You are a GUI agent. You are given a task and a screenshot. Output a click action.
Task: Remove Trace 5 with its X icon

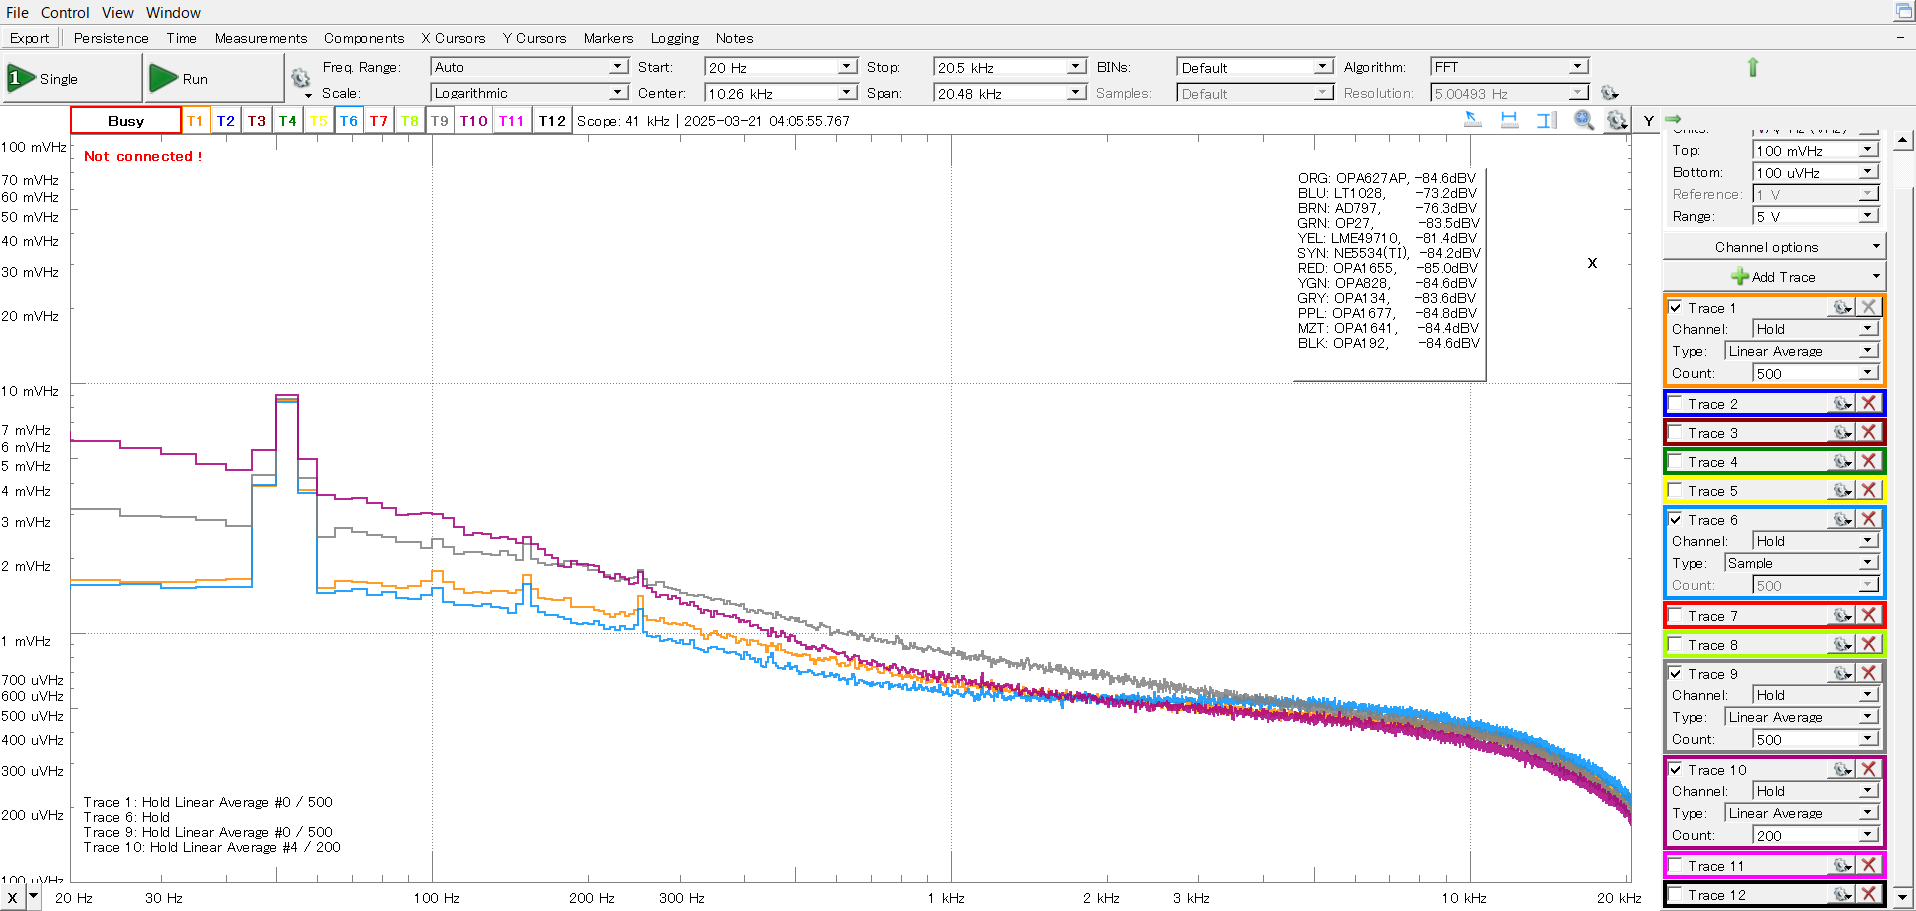[1868, 490]
